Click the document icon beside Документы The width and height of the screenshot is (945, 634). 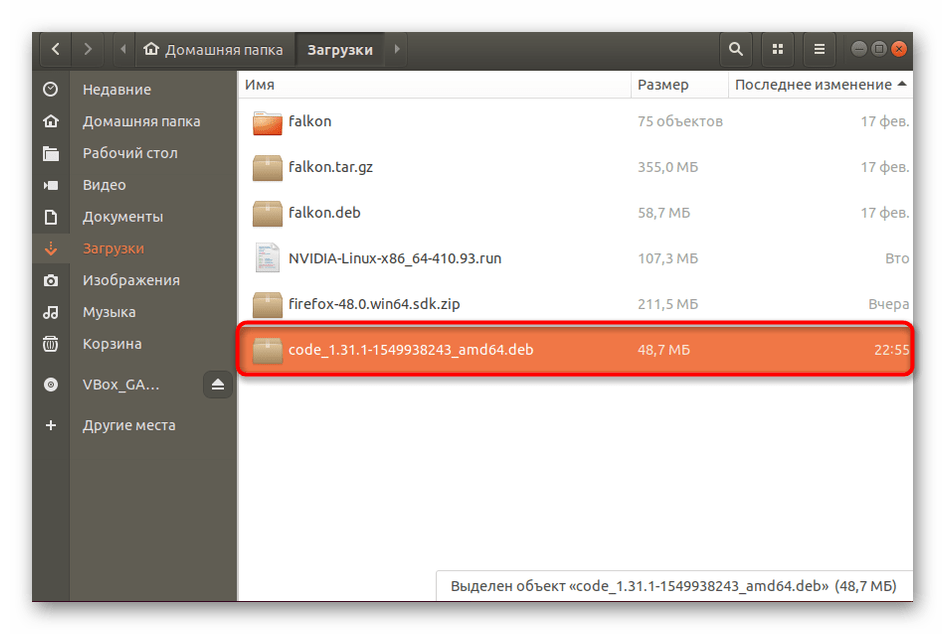51,217
